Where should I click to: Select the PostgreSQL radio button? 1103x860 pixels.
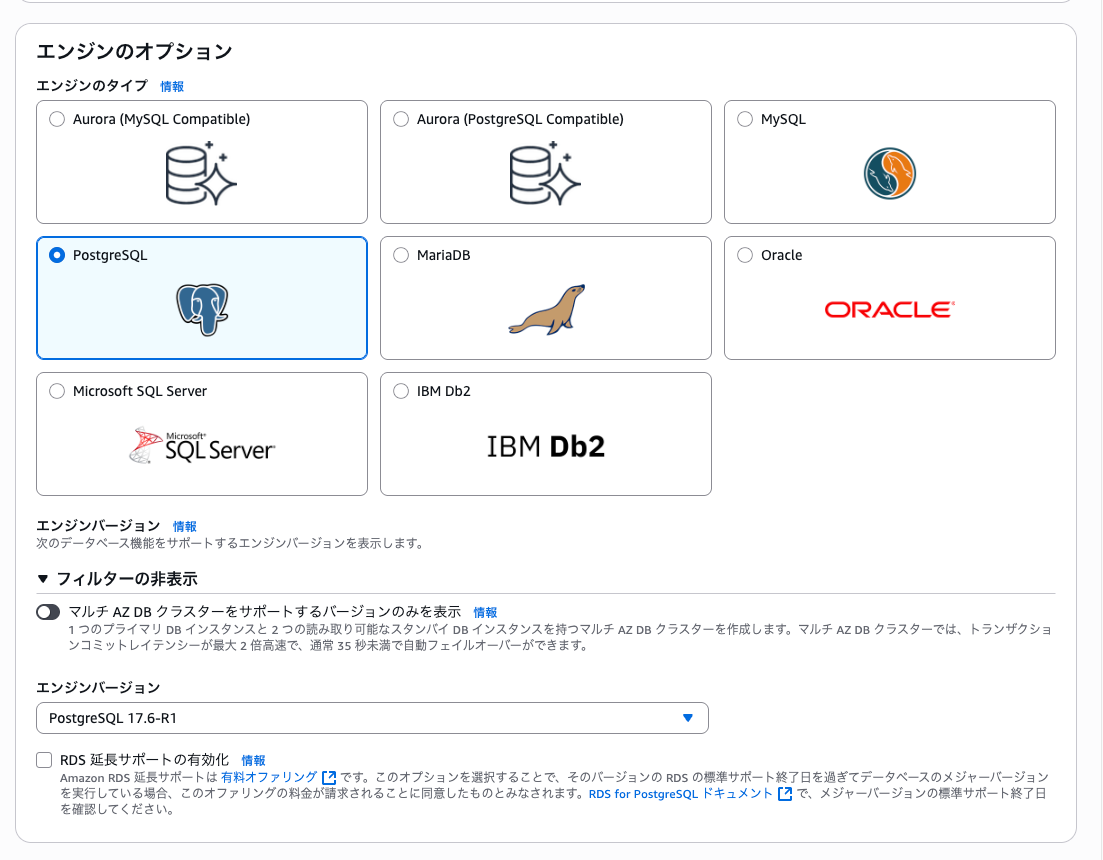57,255
